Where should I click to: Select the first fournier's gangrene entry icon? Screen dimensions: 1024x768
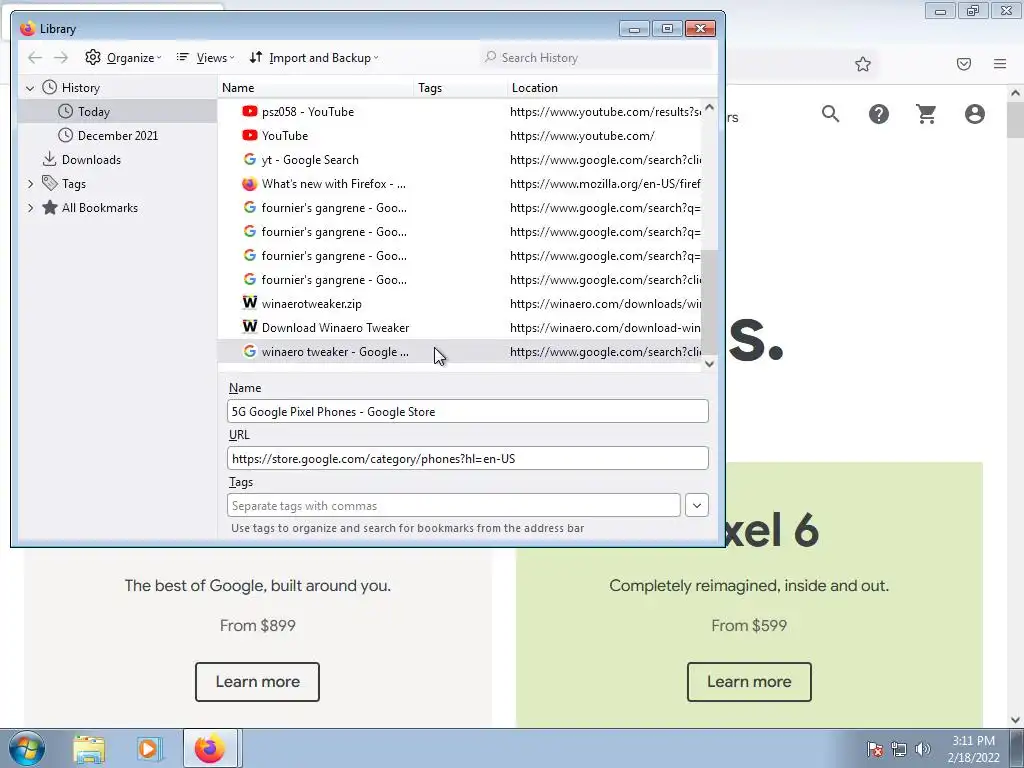pos(249,208)
